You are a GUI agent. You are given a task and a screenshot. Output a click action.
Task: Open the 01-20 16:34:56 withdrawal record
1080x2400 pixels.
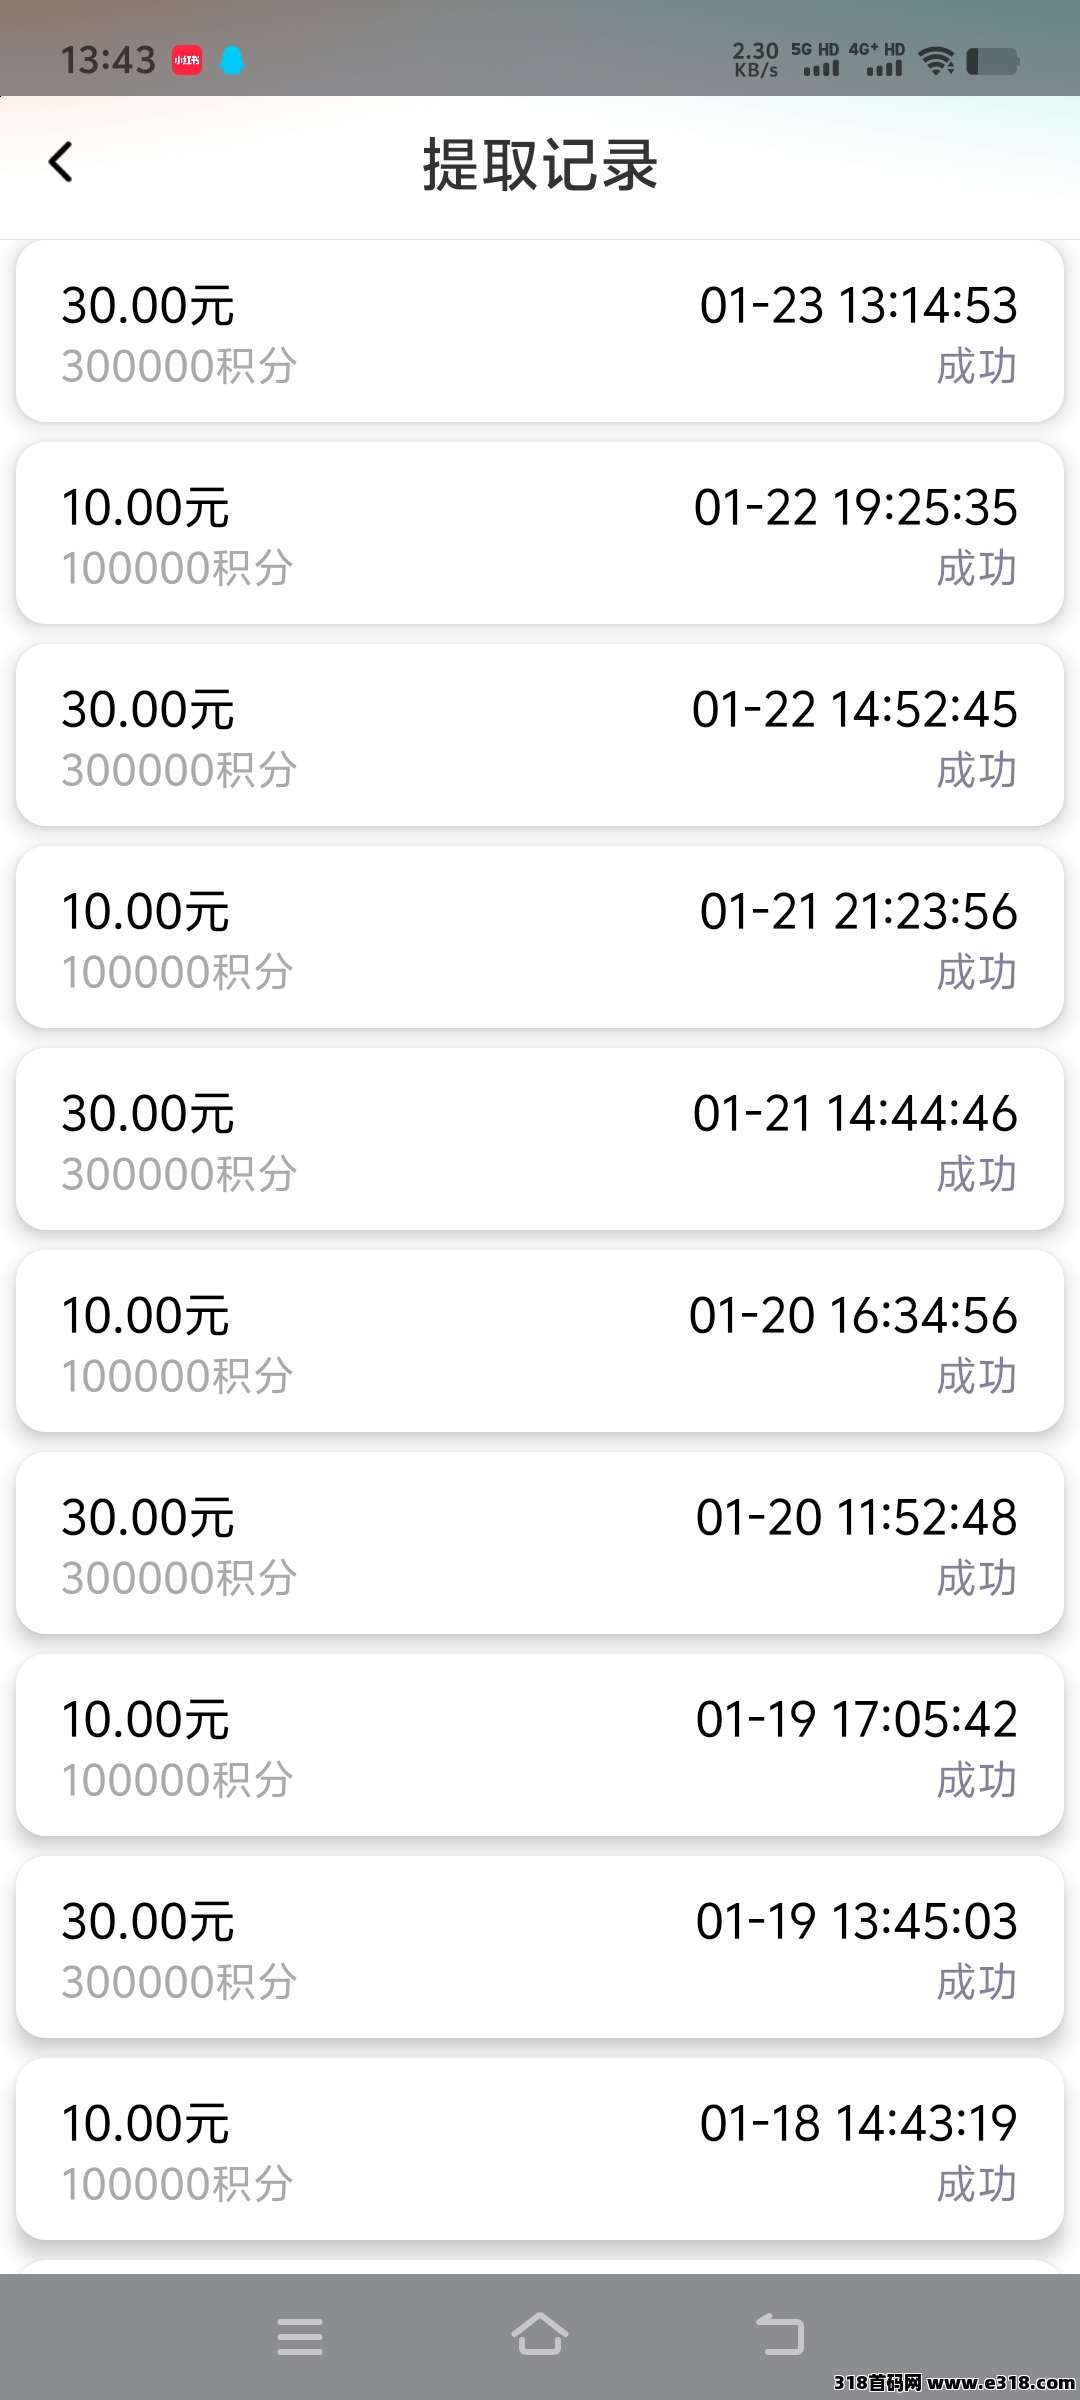(x=540, y=1341)
